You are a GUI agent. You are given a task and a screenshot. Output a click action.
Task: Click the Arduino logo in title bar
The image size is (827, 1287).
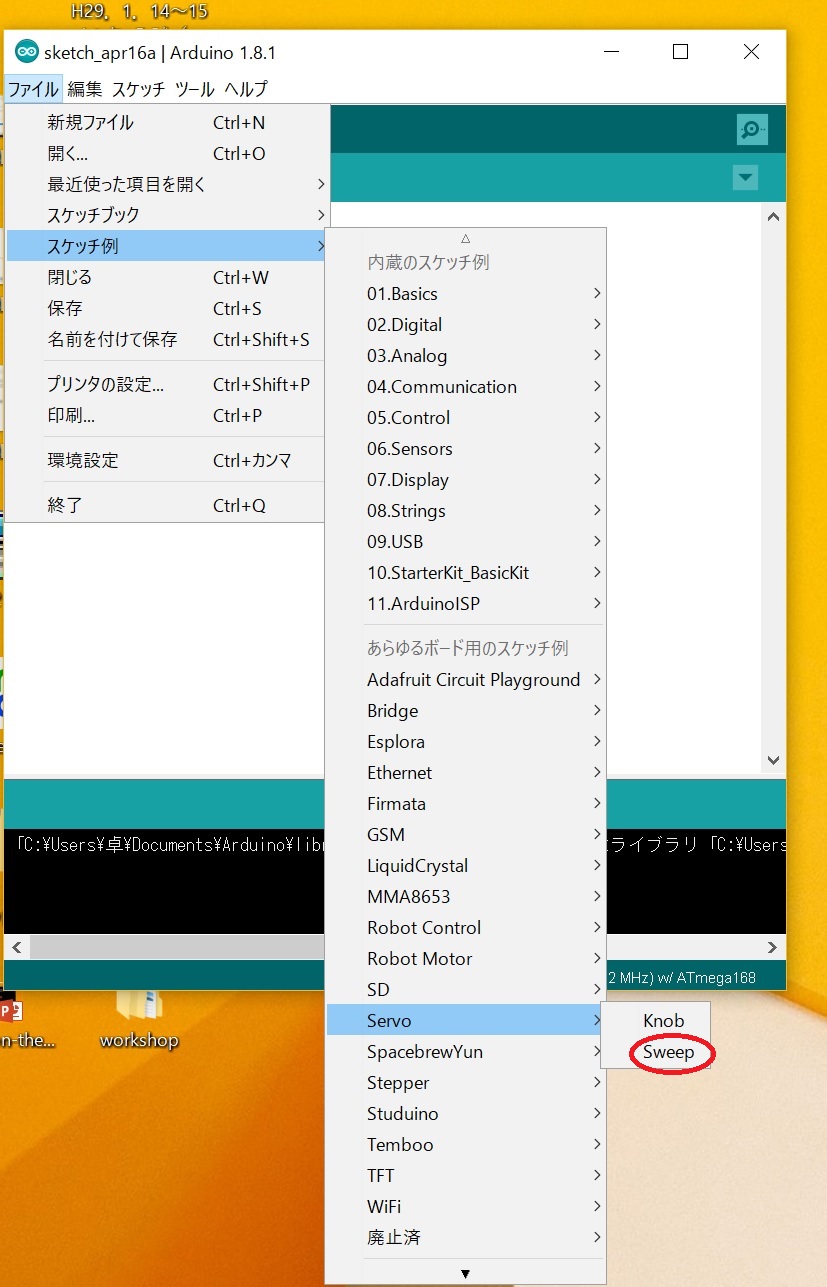point(27,52)
